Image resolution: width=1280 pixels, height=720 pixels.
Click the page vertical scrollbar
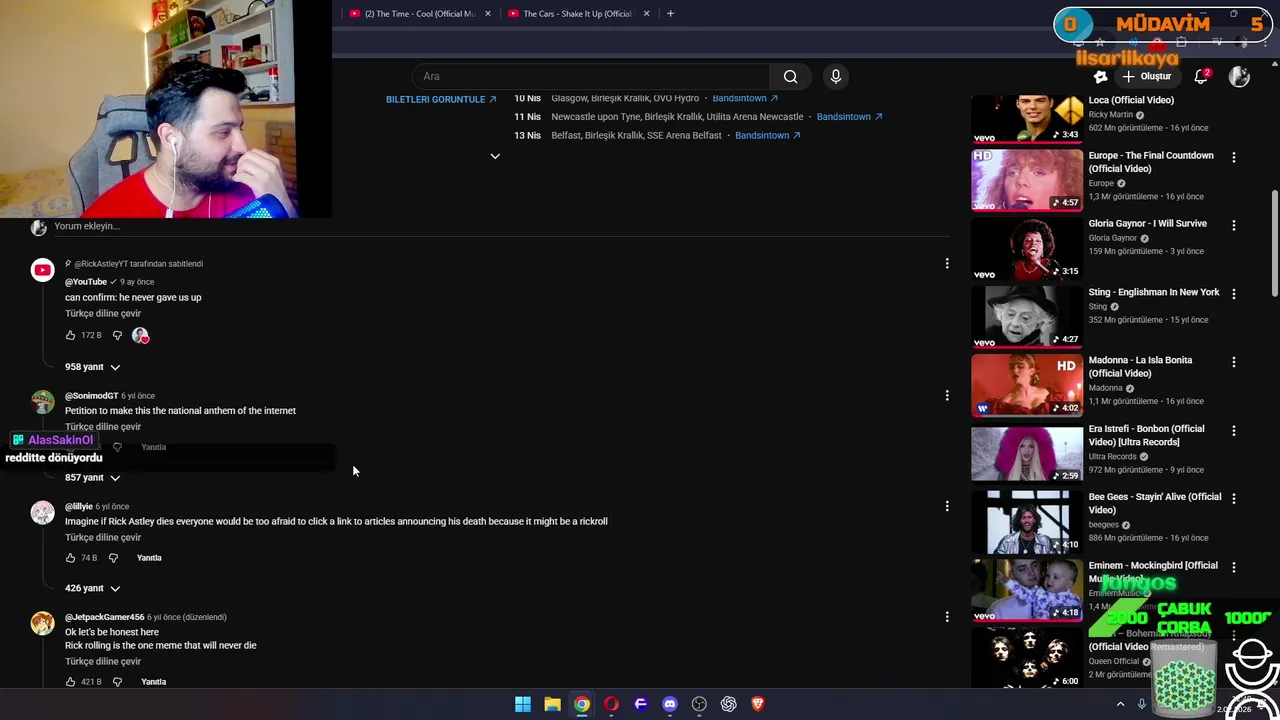1274,243
